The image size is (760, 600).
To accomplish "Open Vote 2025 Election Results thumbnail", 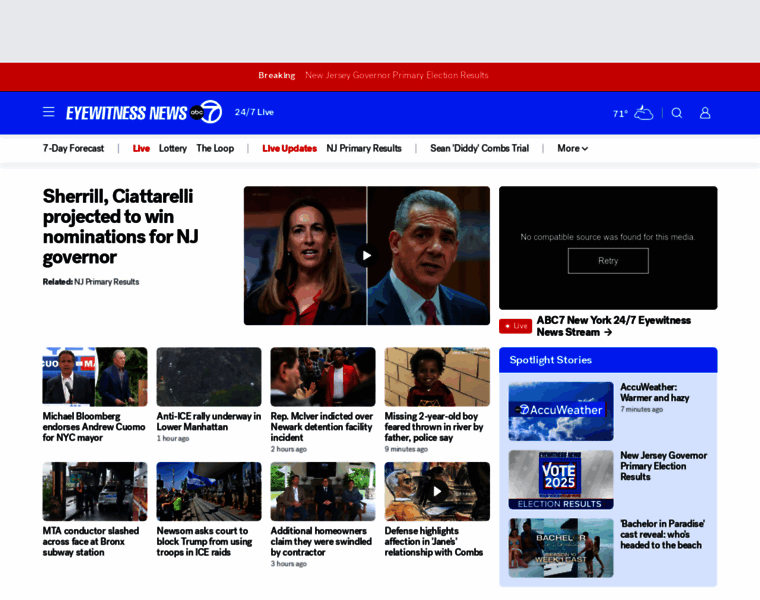I will click(561, 480).
